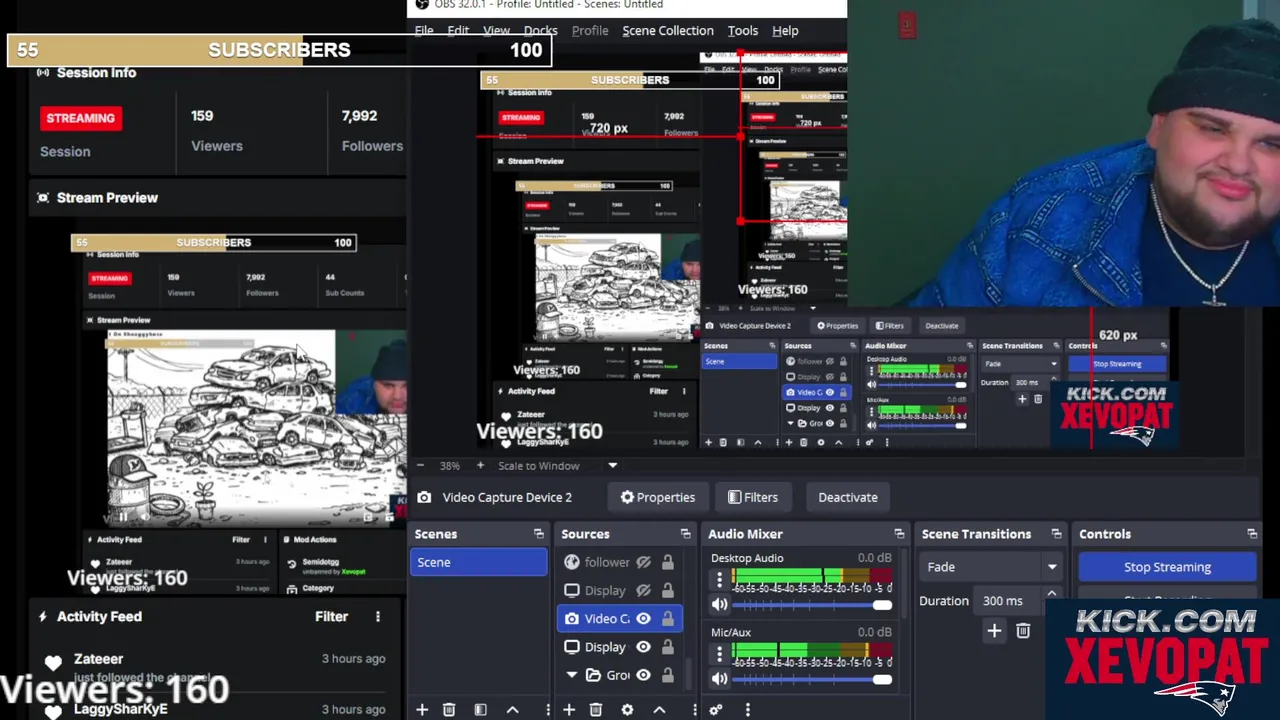The width and height of the screenshot is (1280, 720).
Task: Hide the Video Capture source eye toggle
Action: pos(643,618)
